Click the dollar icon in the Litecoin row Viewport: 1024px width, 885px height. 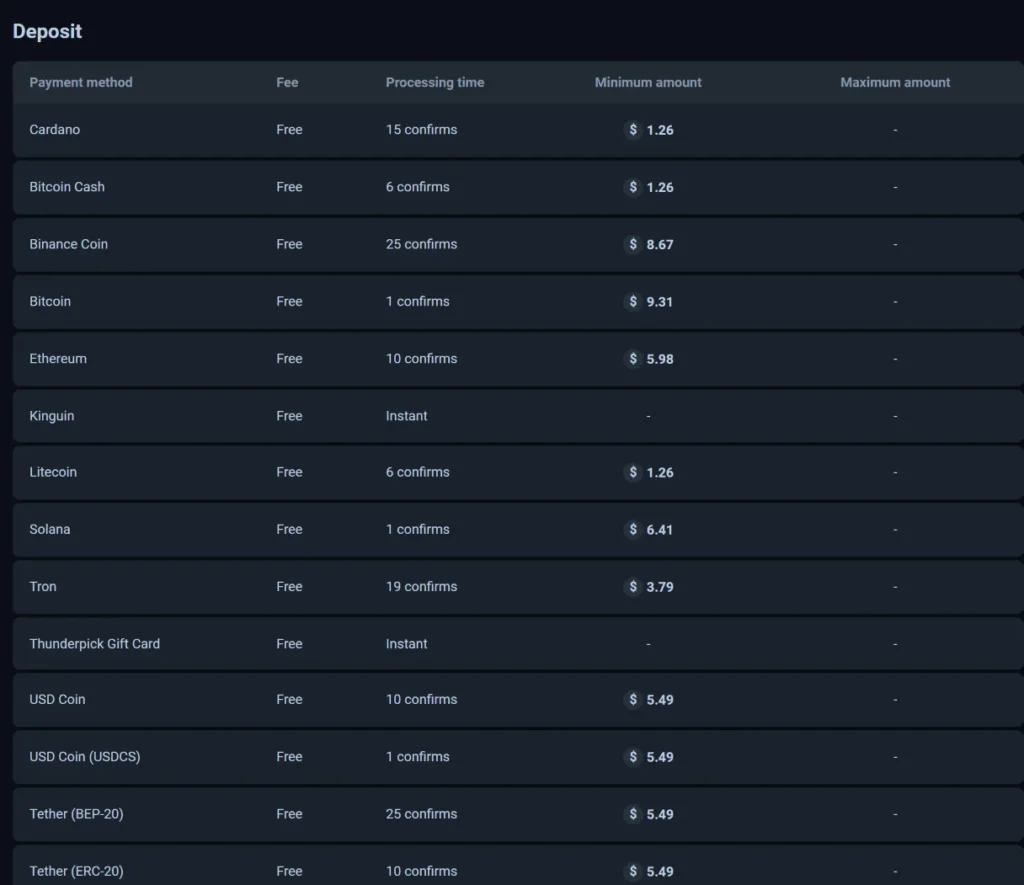point(633,472)
